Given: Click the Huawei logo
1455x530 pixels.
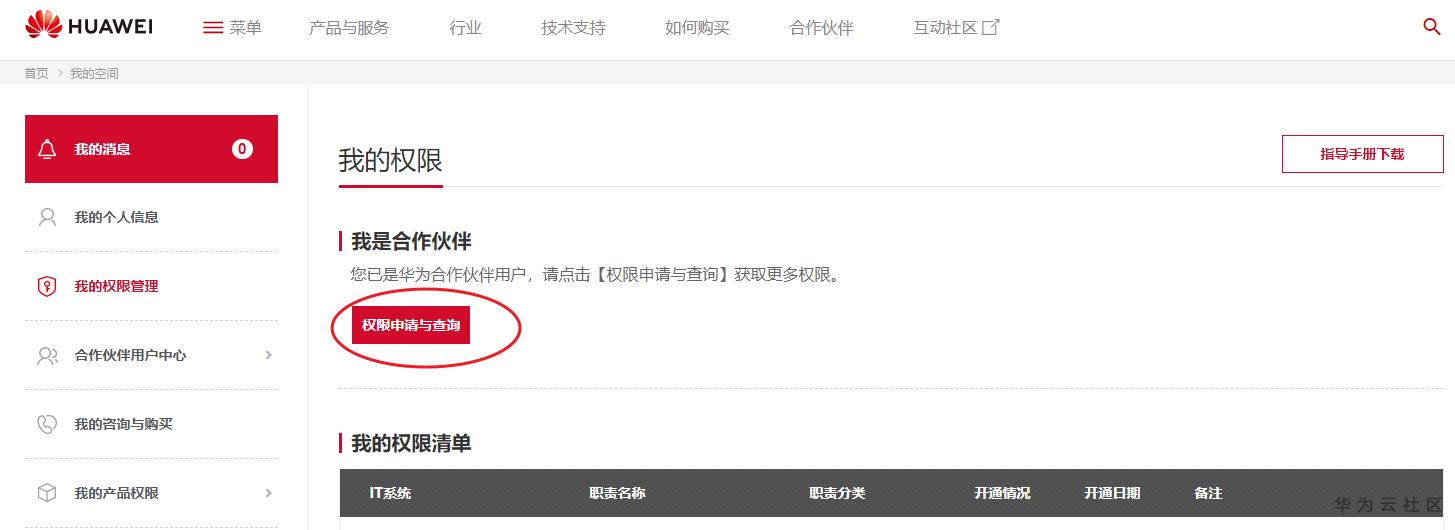Looking at the screenshot, I should click(x=88, y=26).
